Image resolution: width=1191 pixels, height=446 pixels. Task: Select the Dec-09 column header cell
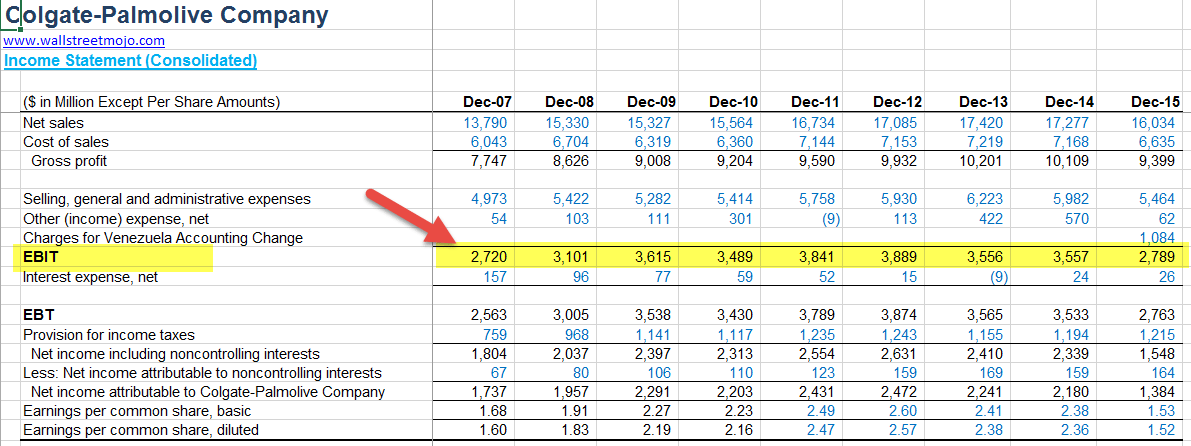coord(652,102)
